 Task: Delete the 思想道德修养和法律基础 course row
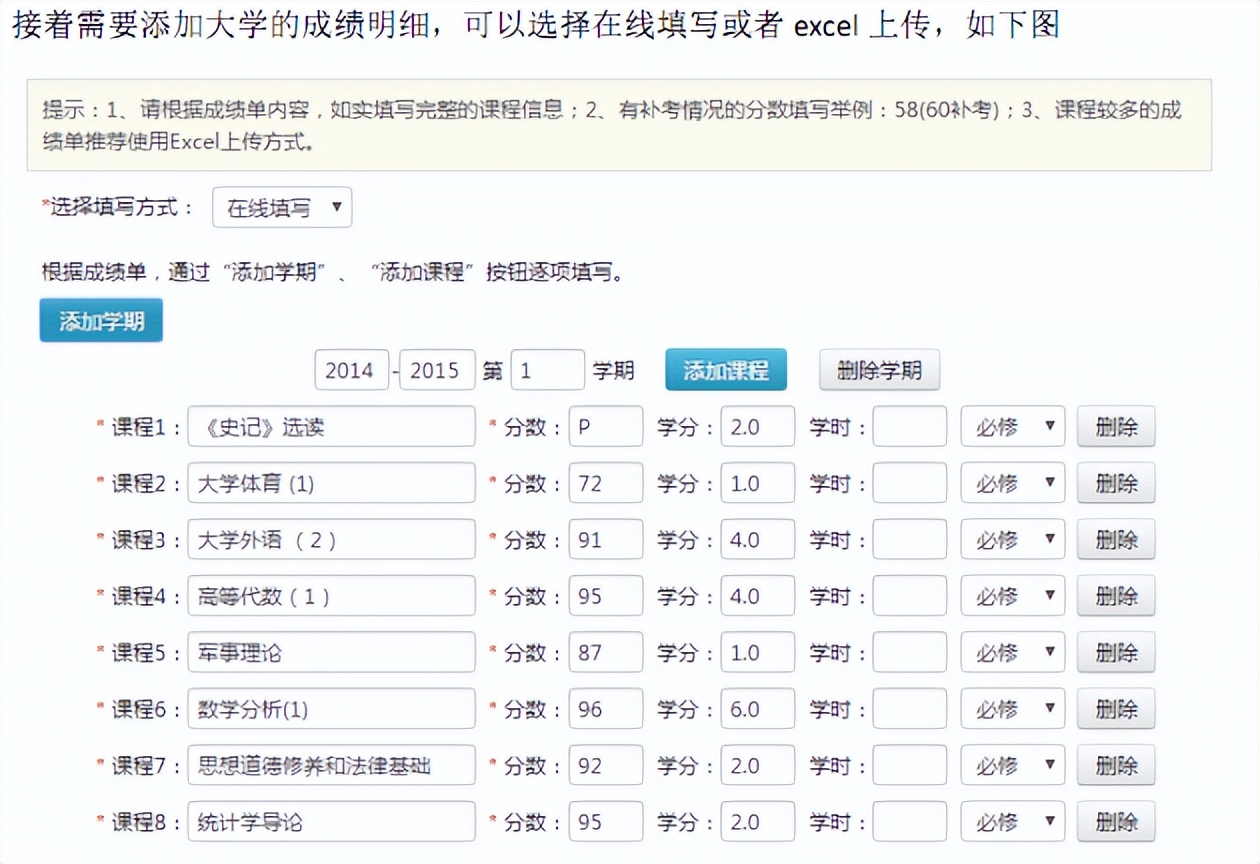pyautogui.click(x=1115, y=765)
